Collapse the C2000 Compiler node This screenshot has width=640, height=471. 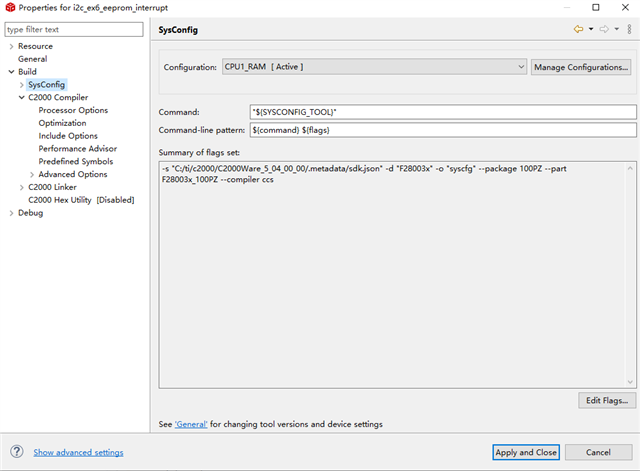click(x=21, y=98)
